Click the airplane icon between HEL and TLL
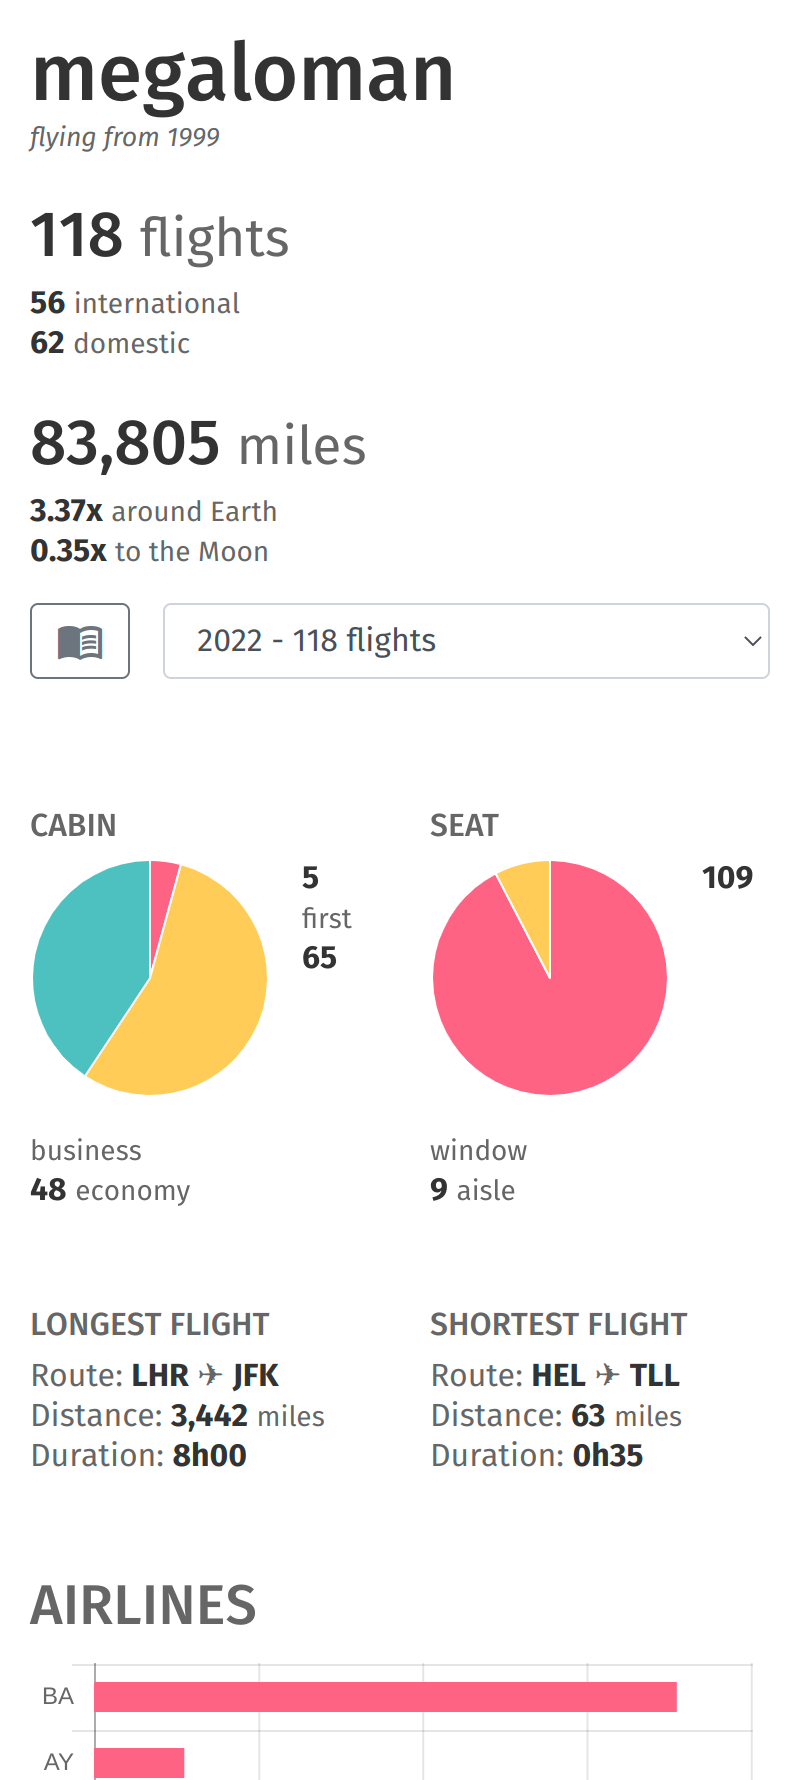The image size is (800, 1780). 606,1375
